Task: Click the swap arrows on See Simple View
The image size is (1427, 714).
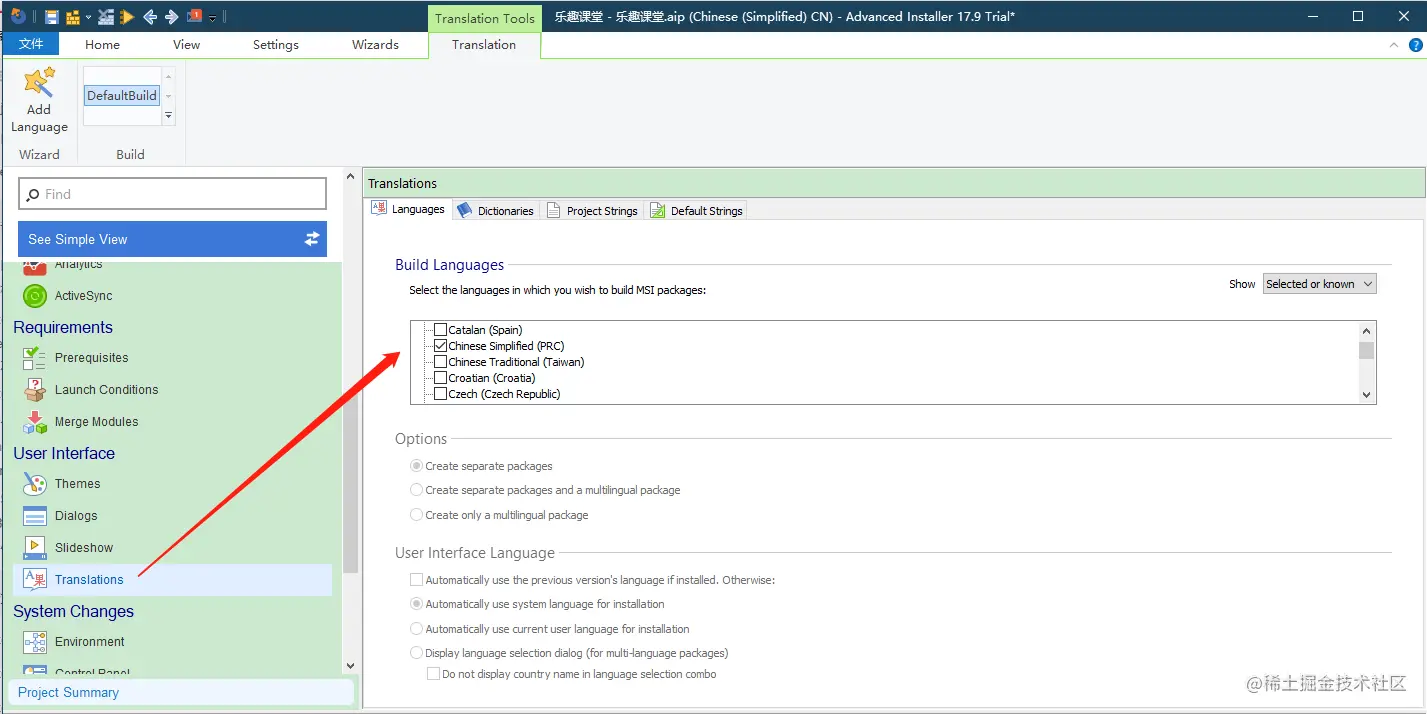Action: pos(312,239)
